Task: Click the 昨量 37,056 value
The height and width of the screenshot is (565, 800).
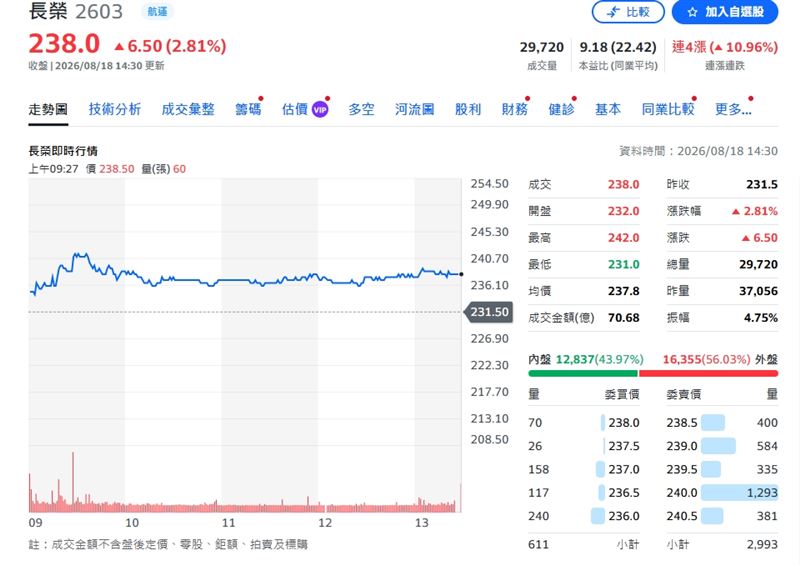Action: point(759,291)
